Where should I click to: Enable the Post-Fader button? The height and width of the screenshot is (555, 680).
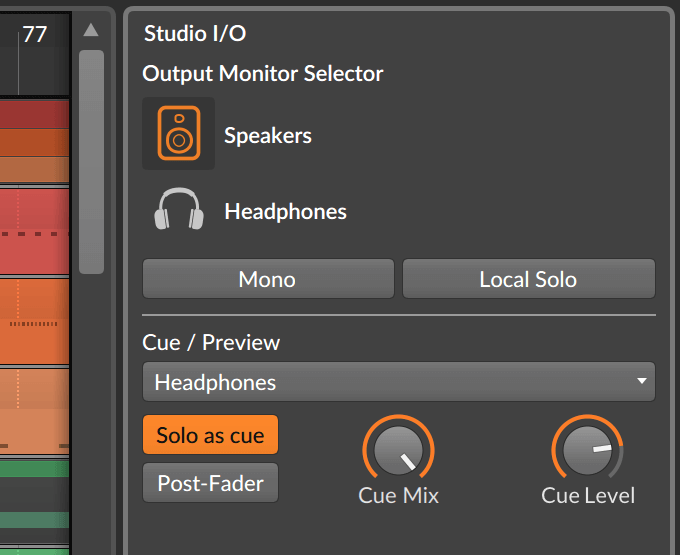[x=210, y=483]
